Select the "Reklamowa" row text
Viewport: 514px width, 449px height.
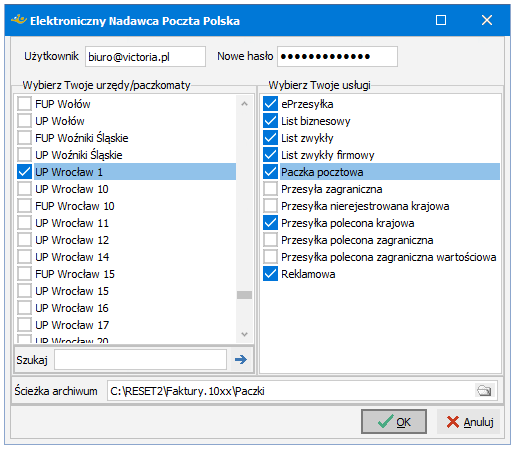[x=308, y=274]
